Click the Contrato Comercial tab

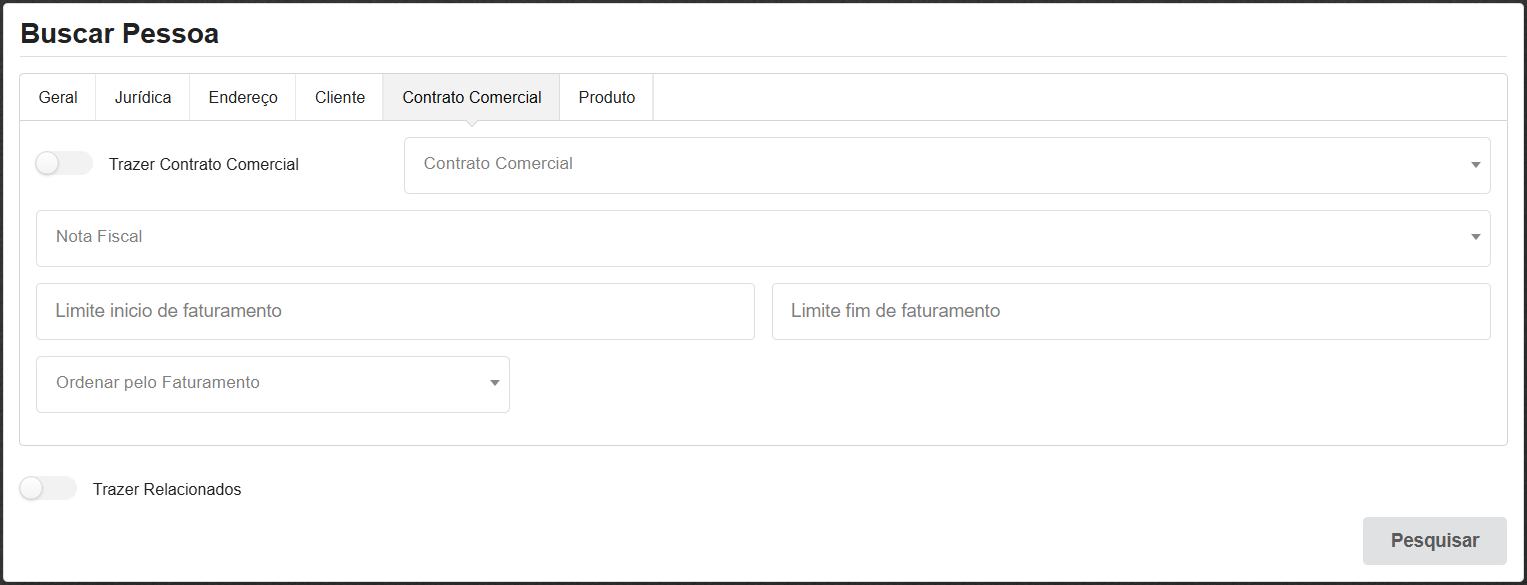coord(472,97)
